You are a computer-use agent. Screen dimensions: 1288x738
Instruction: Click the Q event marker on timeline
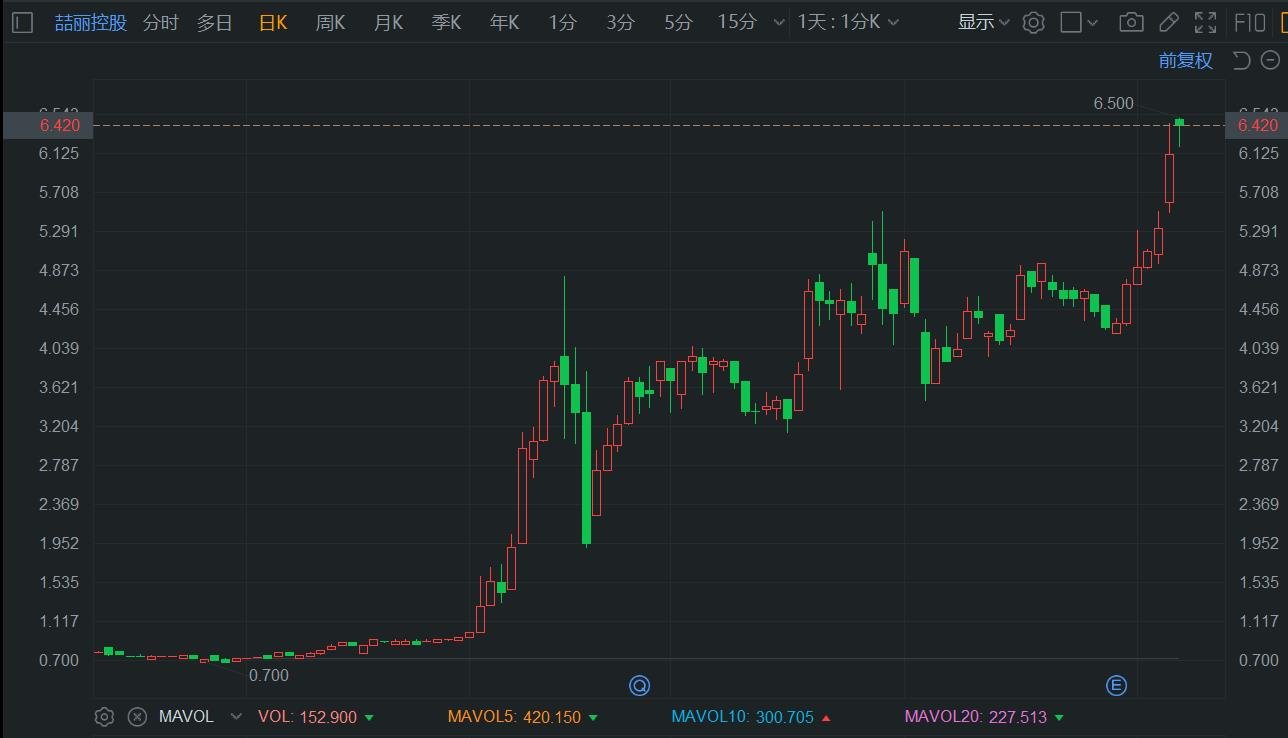click(x=639, y=685)
